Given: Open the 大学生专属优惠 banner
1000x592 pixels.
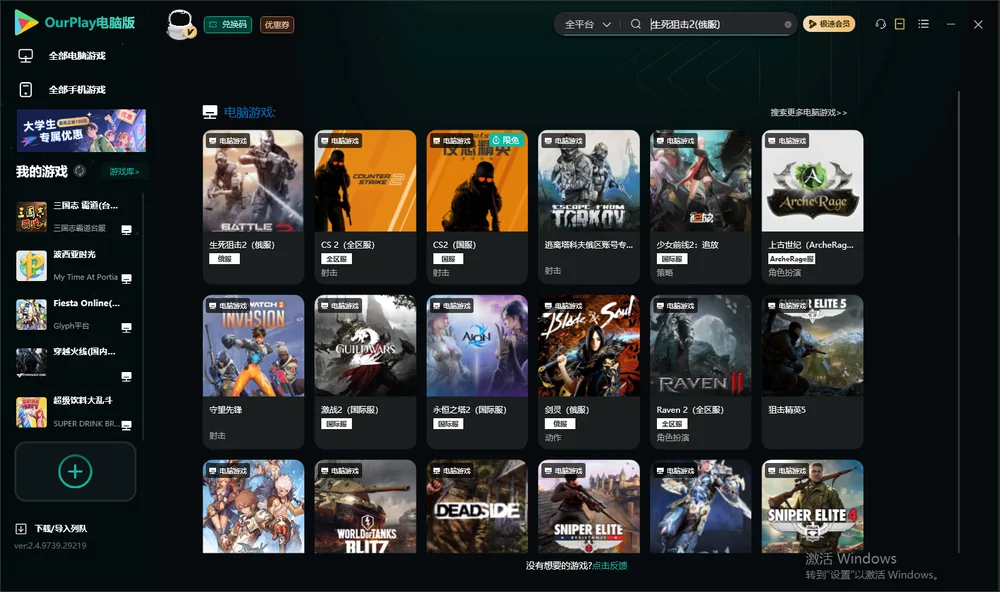Looking at the screenshot, I should click(x=82, y=130).
